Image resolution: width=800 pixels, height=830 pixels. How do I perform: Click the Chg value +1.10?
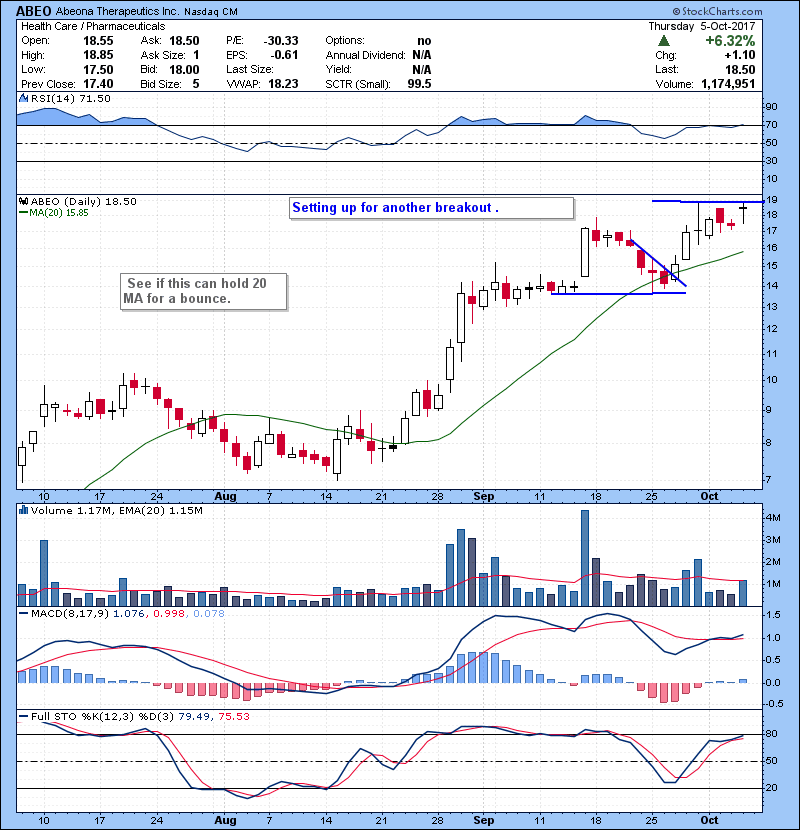coord(740,55)
